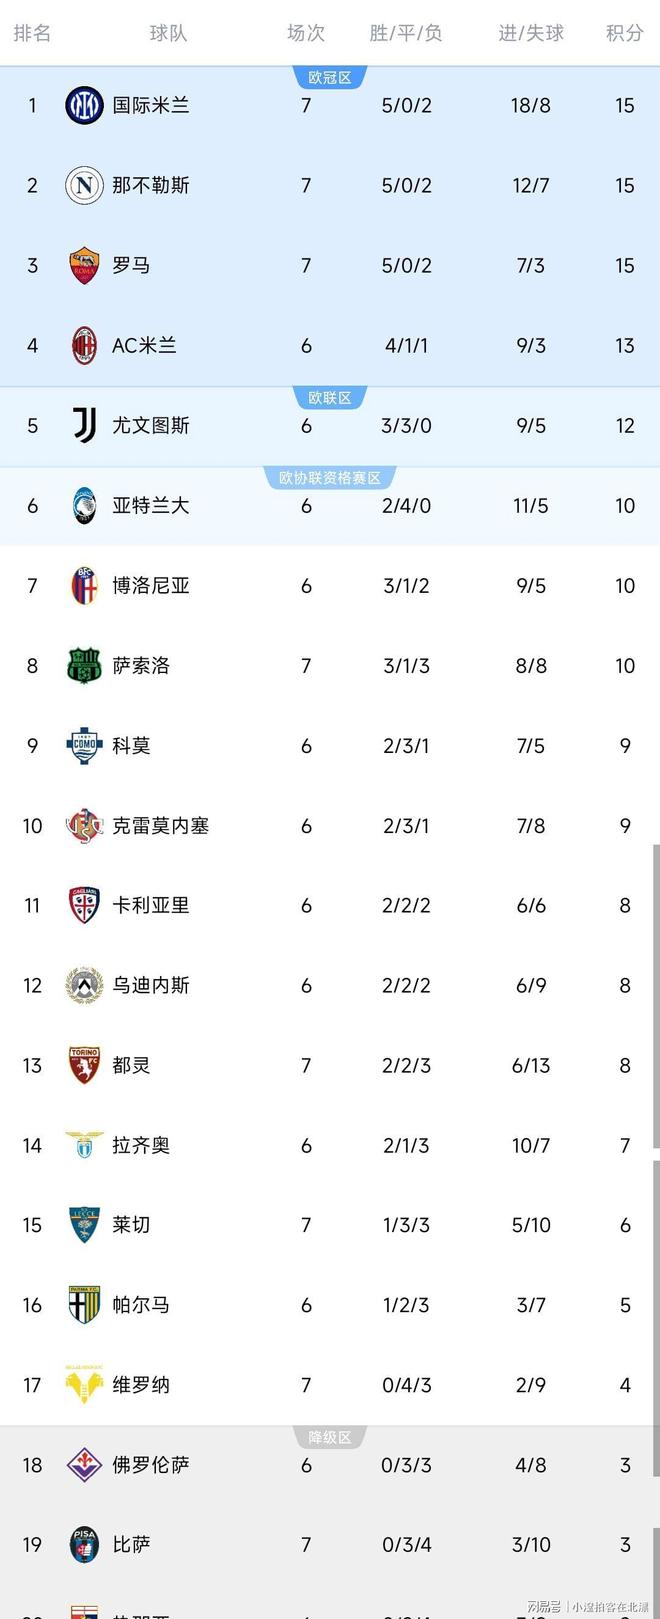Click the 场次 column header
Viewport: 660px width, 1619px height.
pos(306,33)
